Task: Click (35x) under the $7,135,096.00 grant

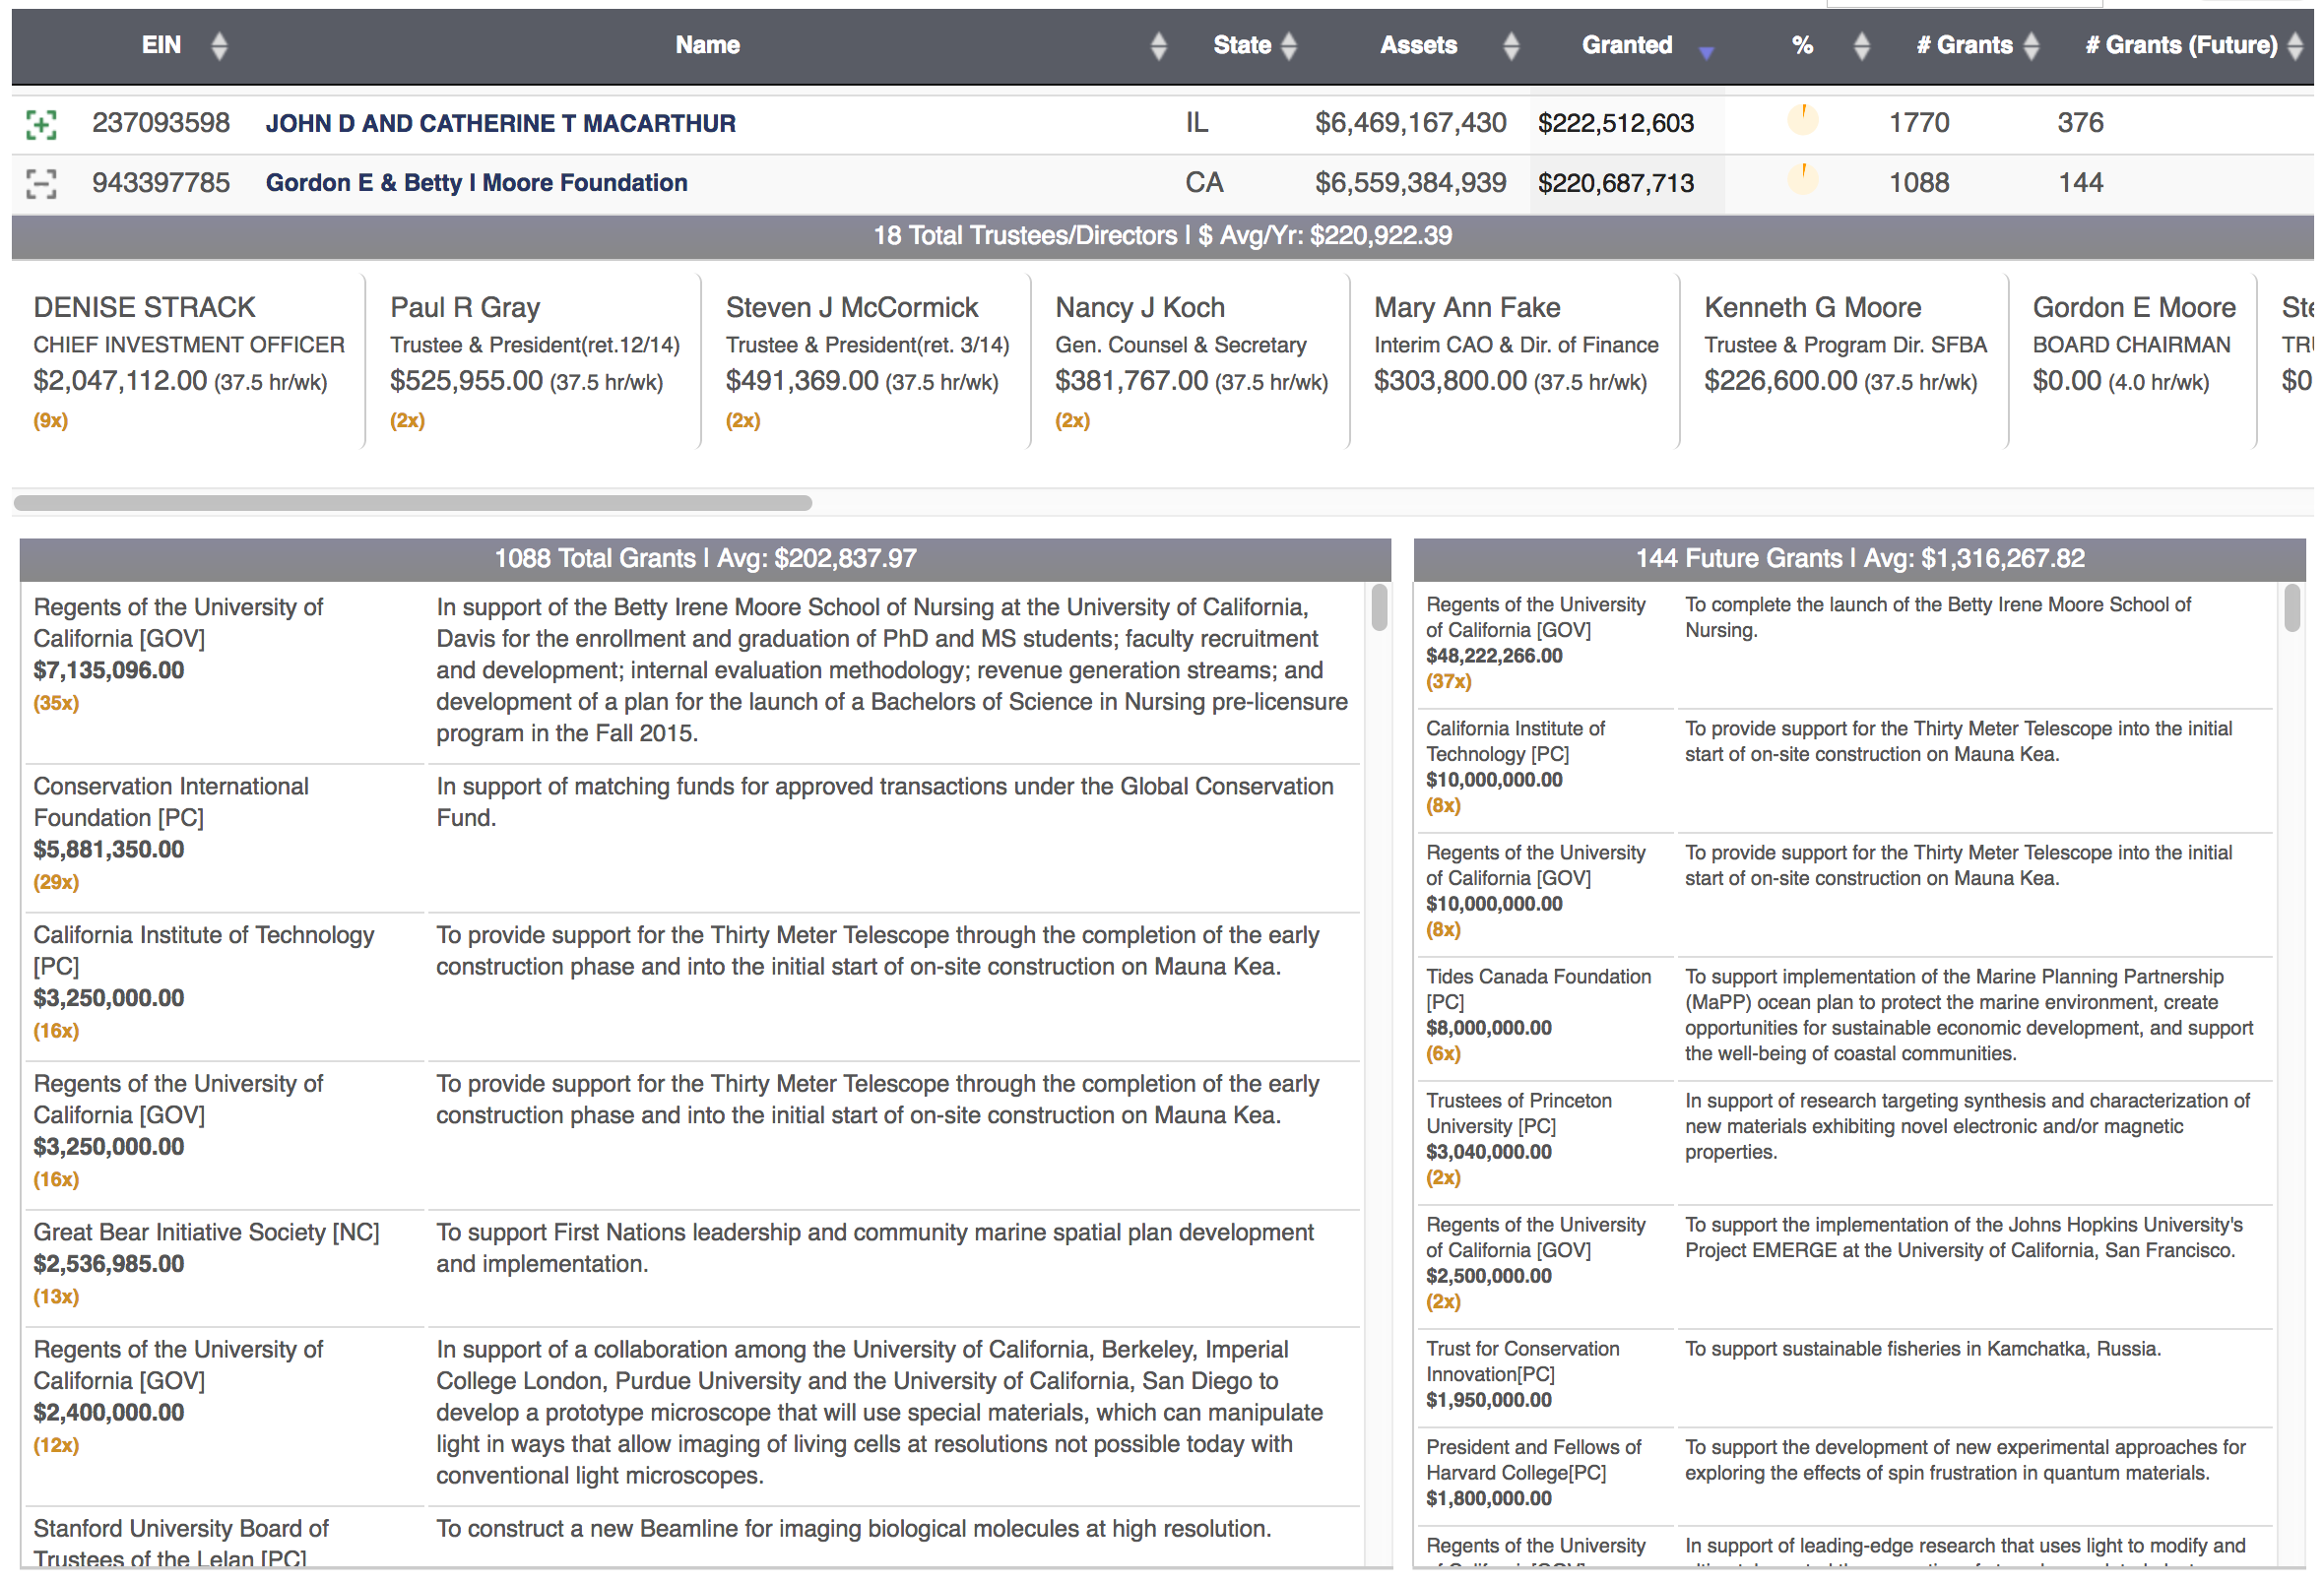Action: (56, 704)
